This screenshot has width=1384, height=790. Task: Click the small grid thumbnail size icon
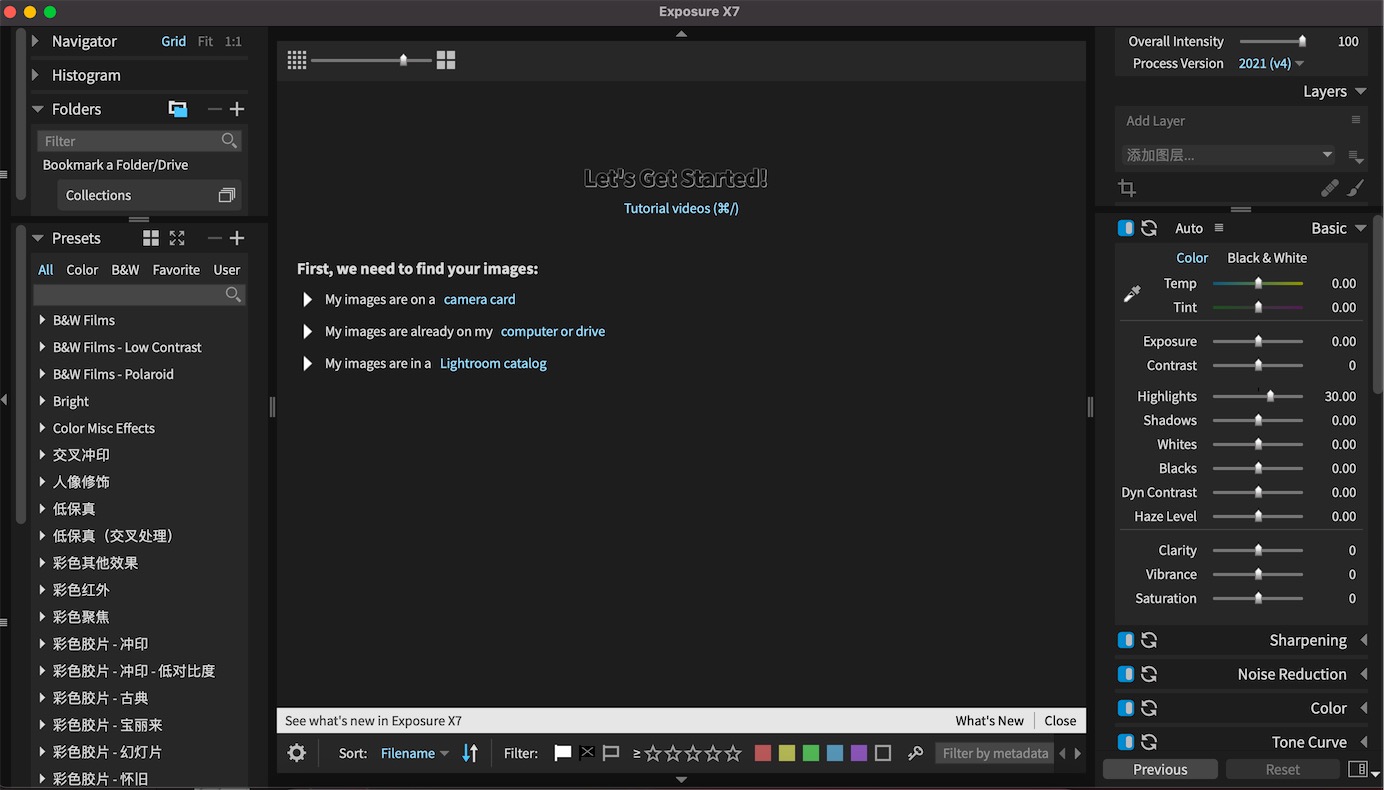tap(297, 60)
